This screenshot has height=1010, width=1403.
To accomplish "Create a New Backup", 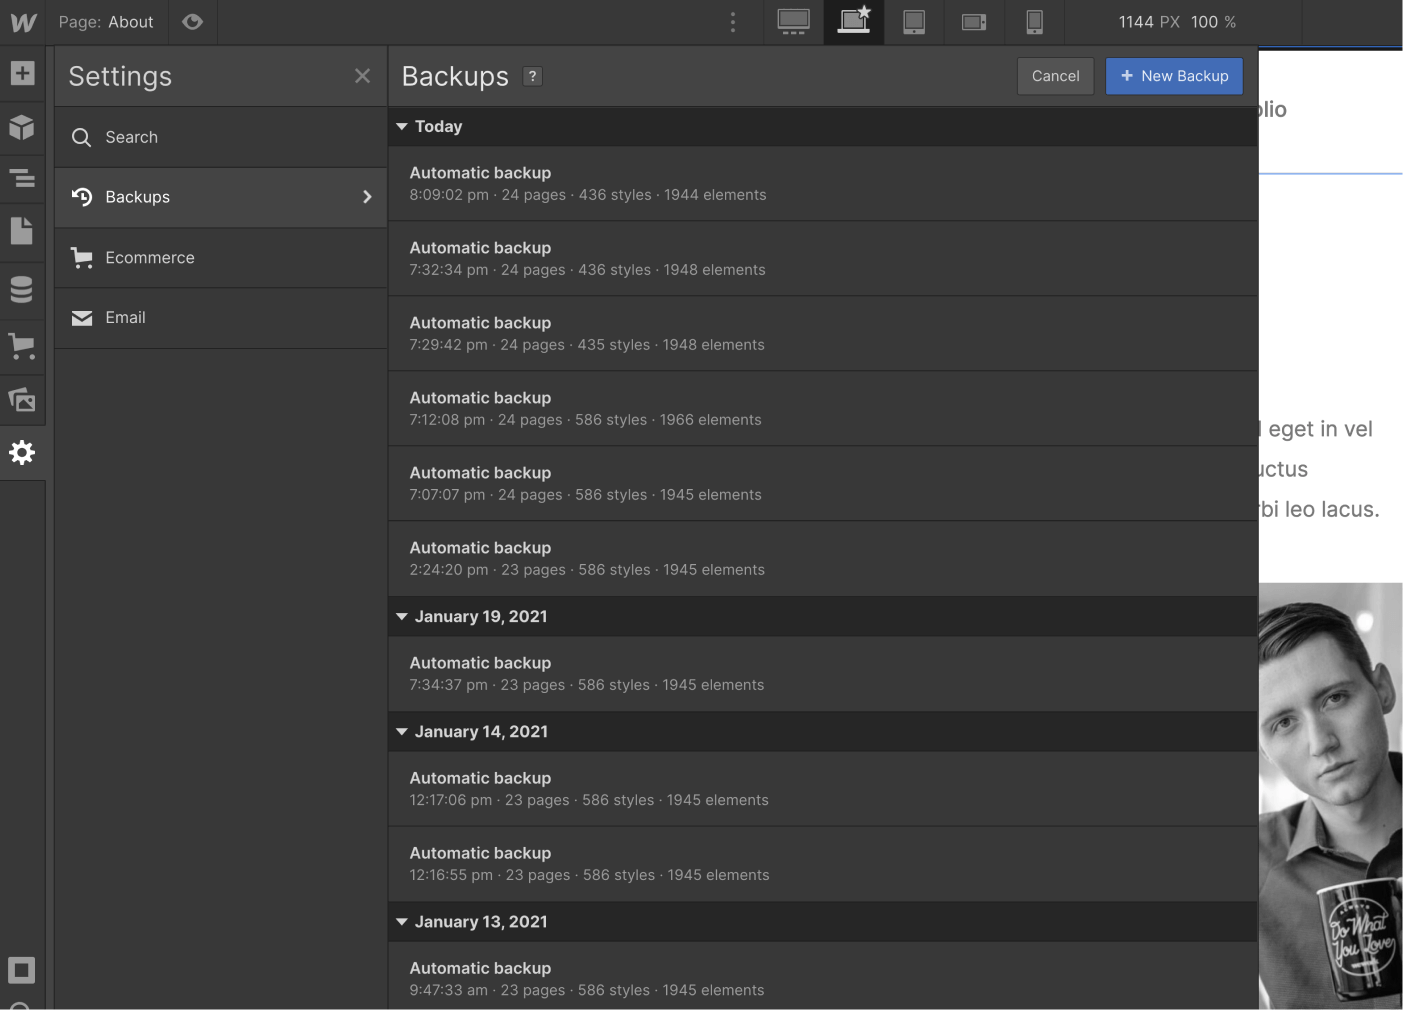I will (1174, 76).
